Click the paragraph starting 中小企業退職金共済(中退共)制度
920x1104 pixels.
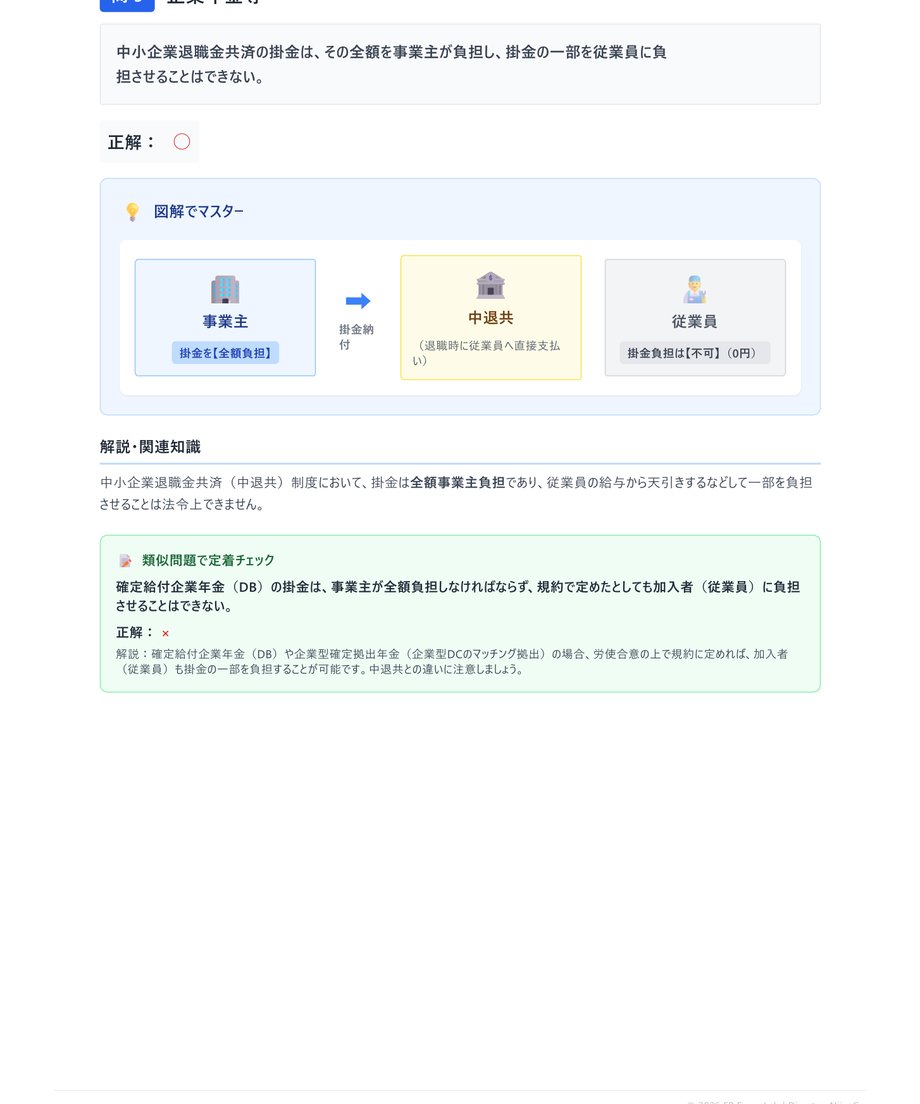pos(456,494)
